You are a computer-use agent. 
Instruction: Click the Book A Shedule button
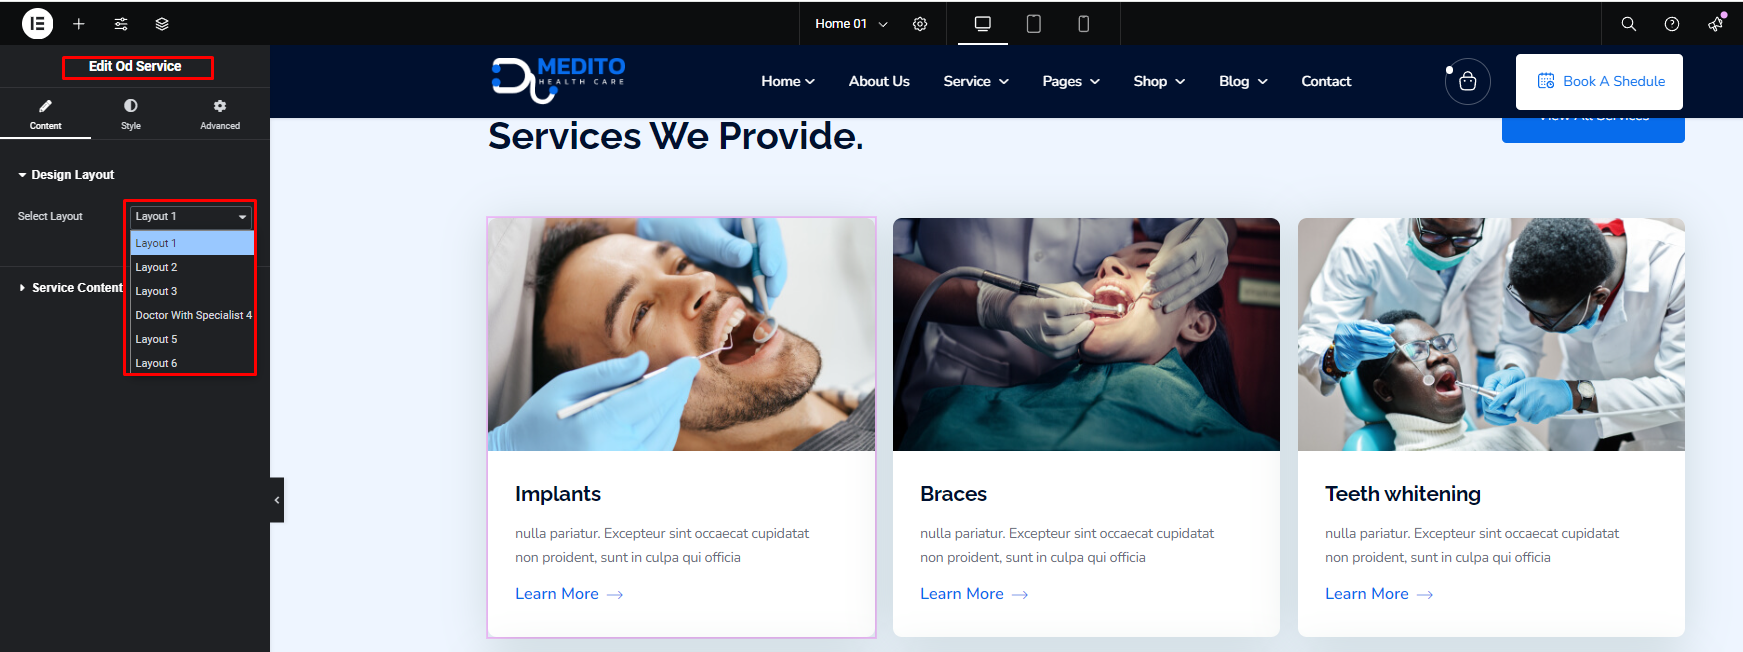(1599, 82)
